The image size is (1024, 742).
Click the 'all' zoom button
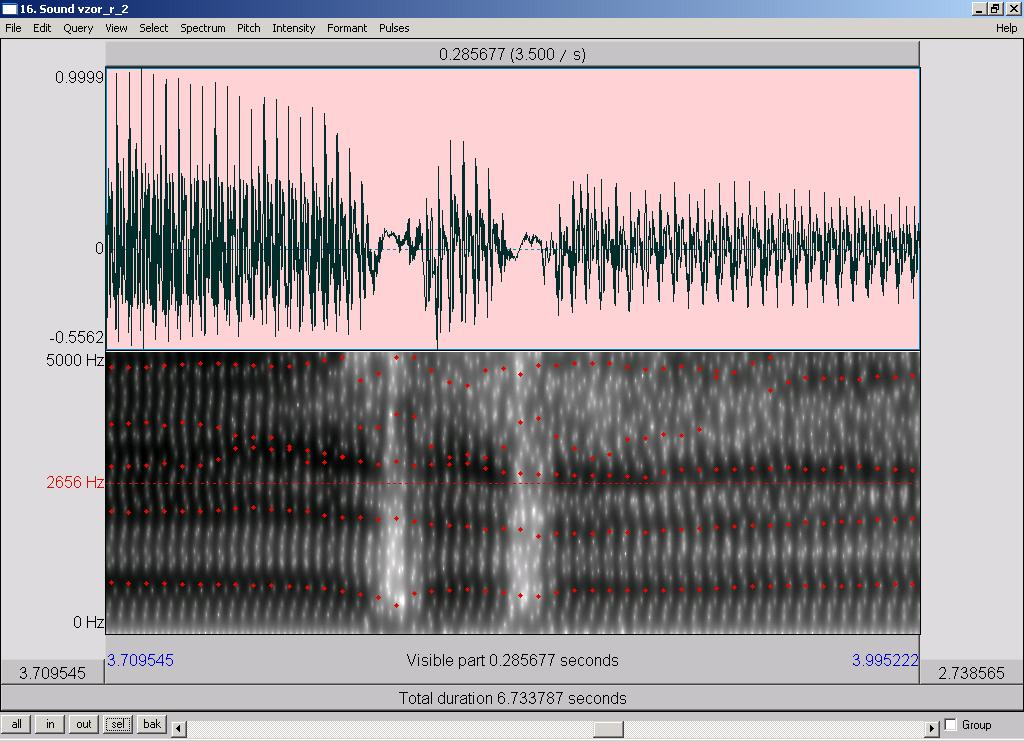point(16,724)
